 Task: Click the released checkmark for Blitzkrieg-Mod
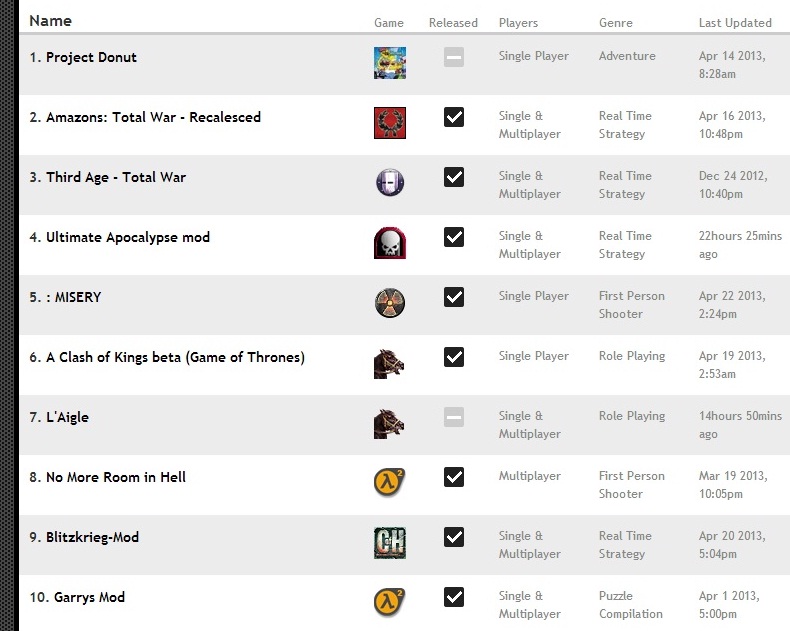pyautogui.click(x=454, y=537)
